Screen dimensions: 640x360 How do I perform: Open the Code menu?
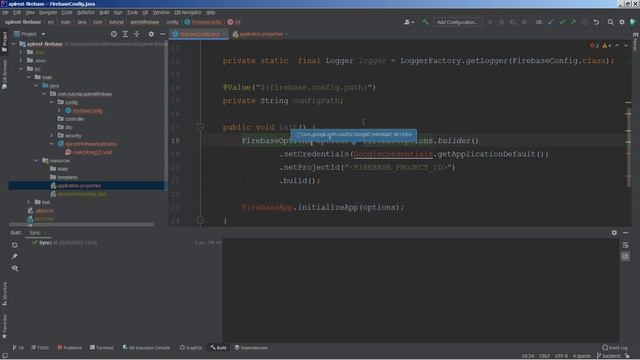[x=67, y=13]
